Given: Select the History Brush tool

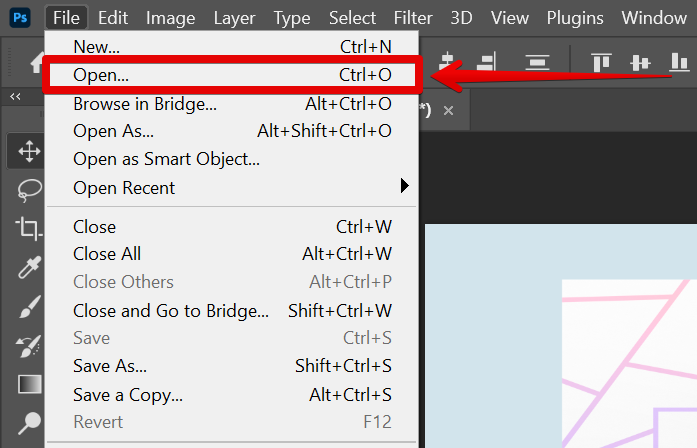Looking at the screenshot, I should click(29, 345).
